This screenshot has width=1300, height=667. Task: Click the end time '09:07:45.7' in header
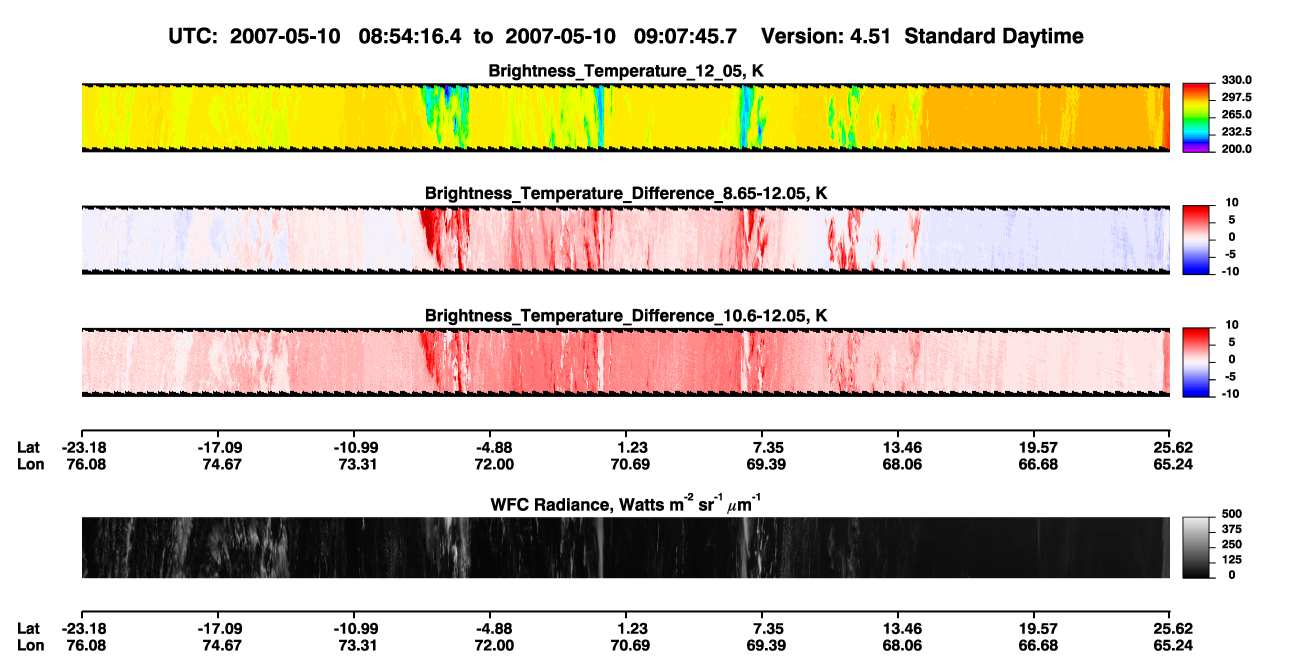point(685,37)
